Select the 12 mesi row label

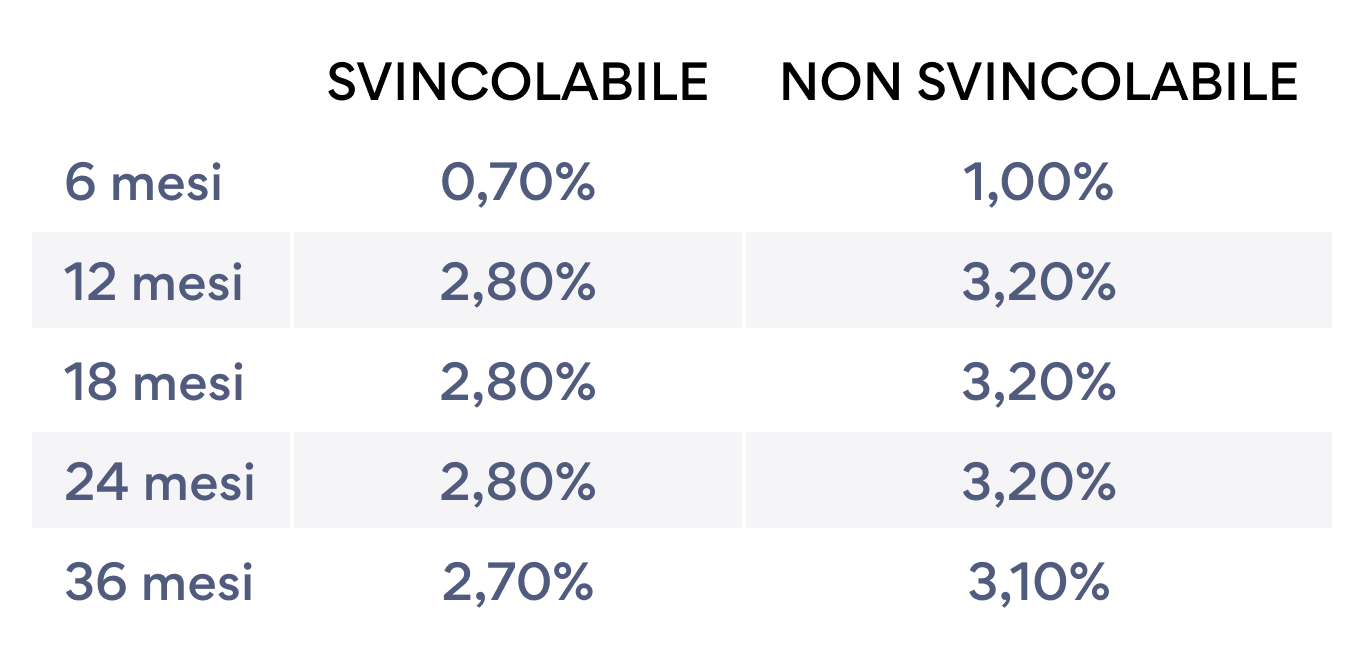tap(154, 283)
